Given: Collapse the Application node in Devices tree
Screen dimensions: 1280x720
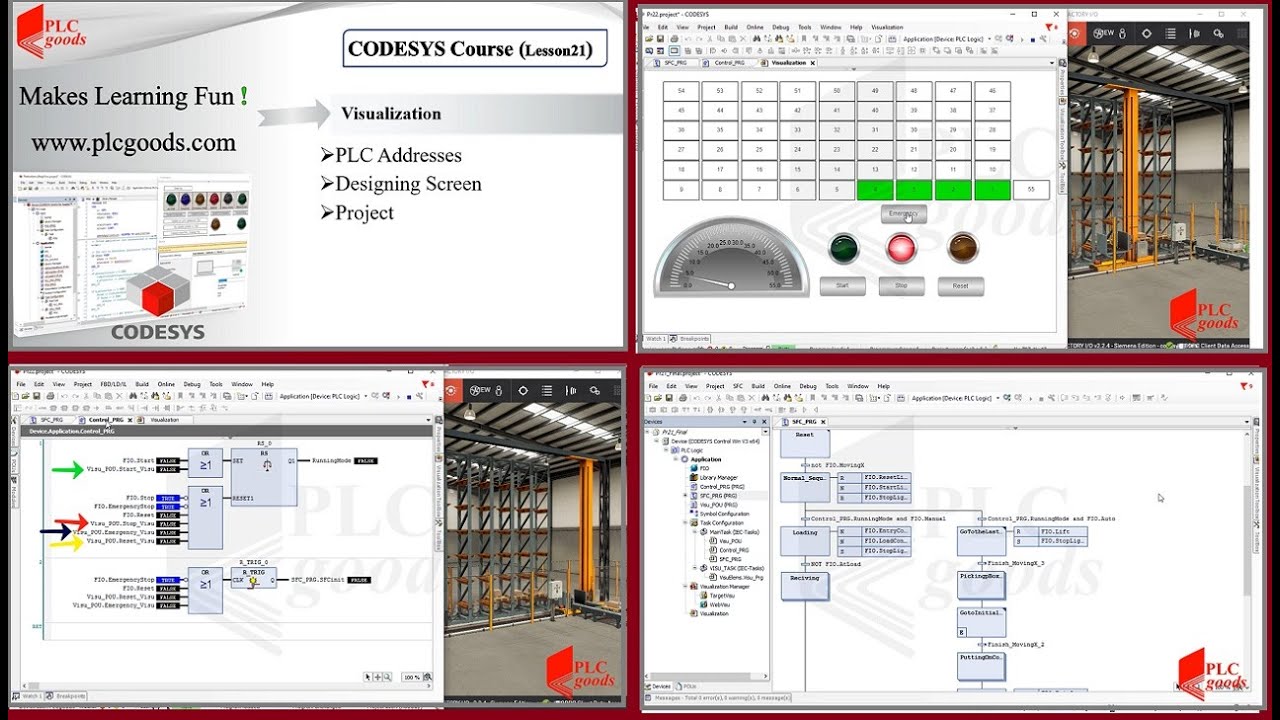Looking at the screenshot, I should pos(676,459).
